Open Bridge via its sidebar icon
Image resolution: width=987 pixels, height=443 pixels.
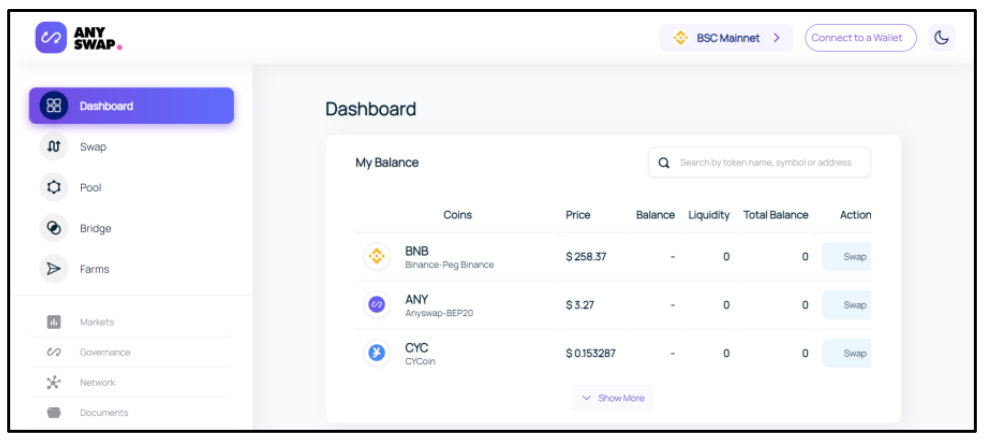pyautogui.click(x=54, y=229)
